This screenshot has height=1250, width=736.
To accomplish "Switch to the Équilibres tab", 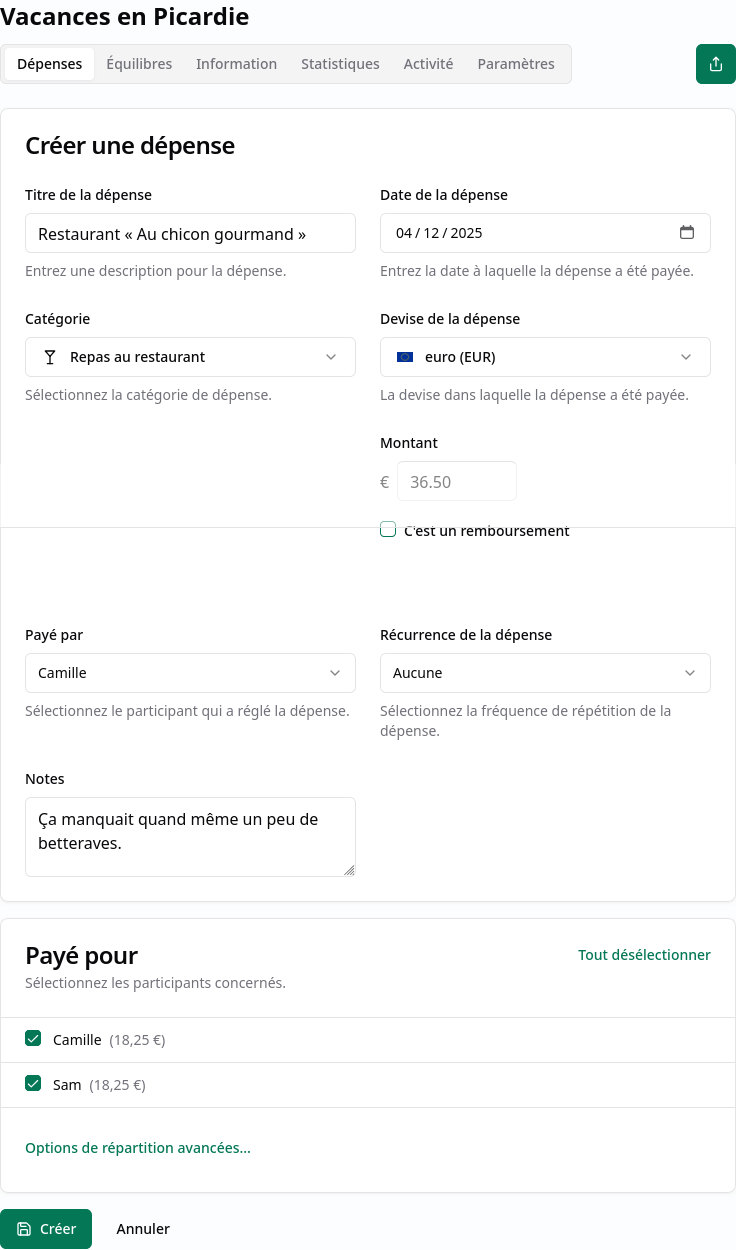I will 139,64.
